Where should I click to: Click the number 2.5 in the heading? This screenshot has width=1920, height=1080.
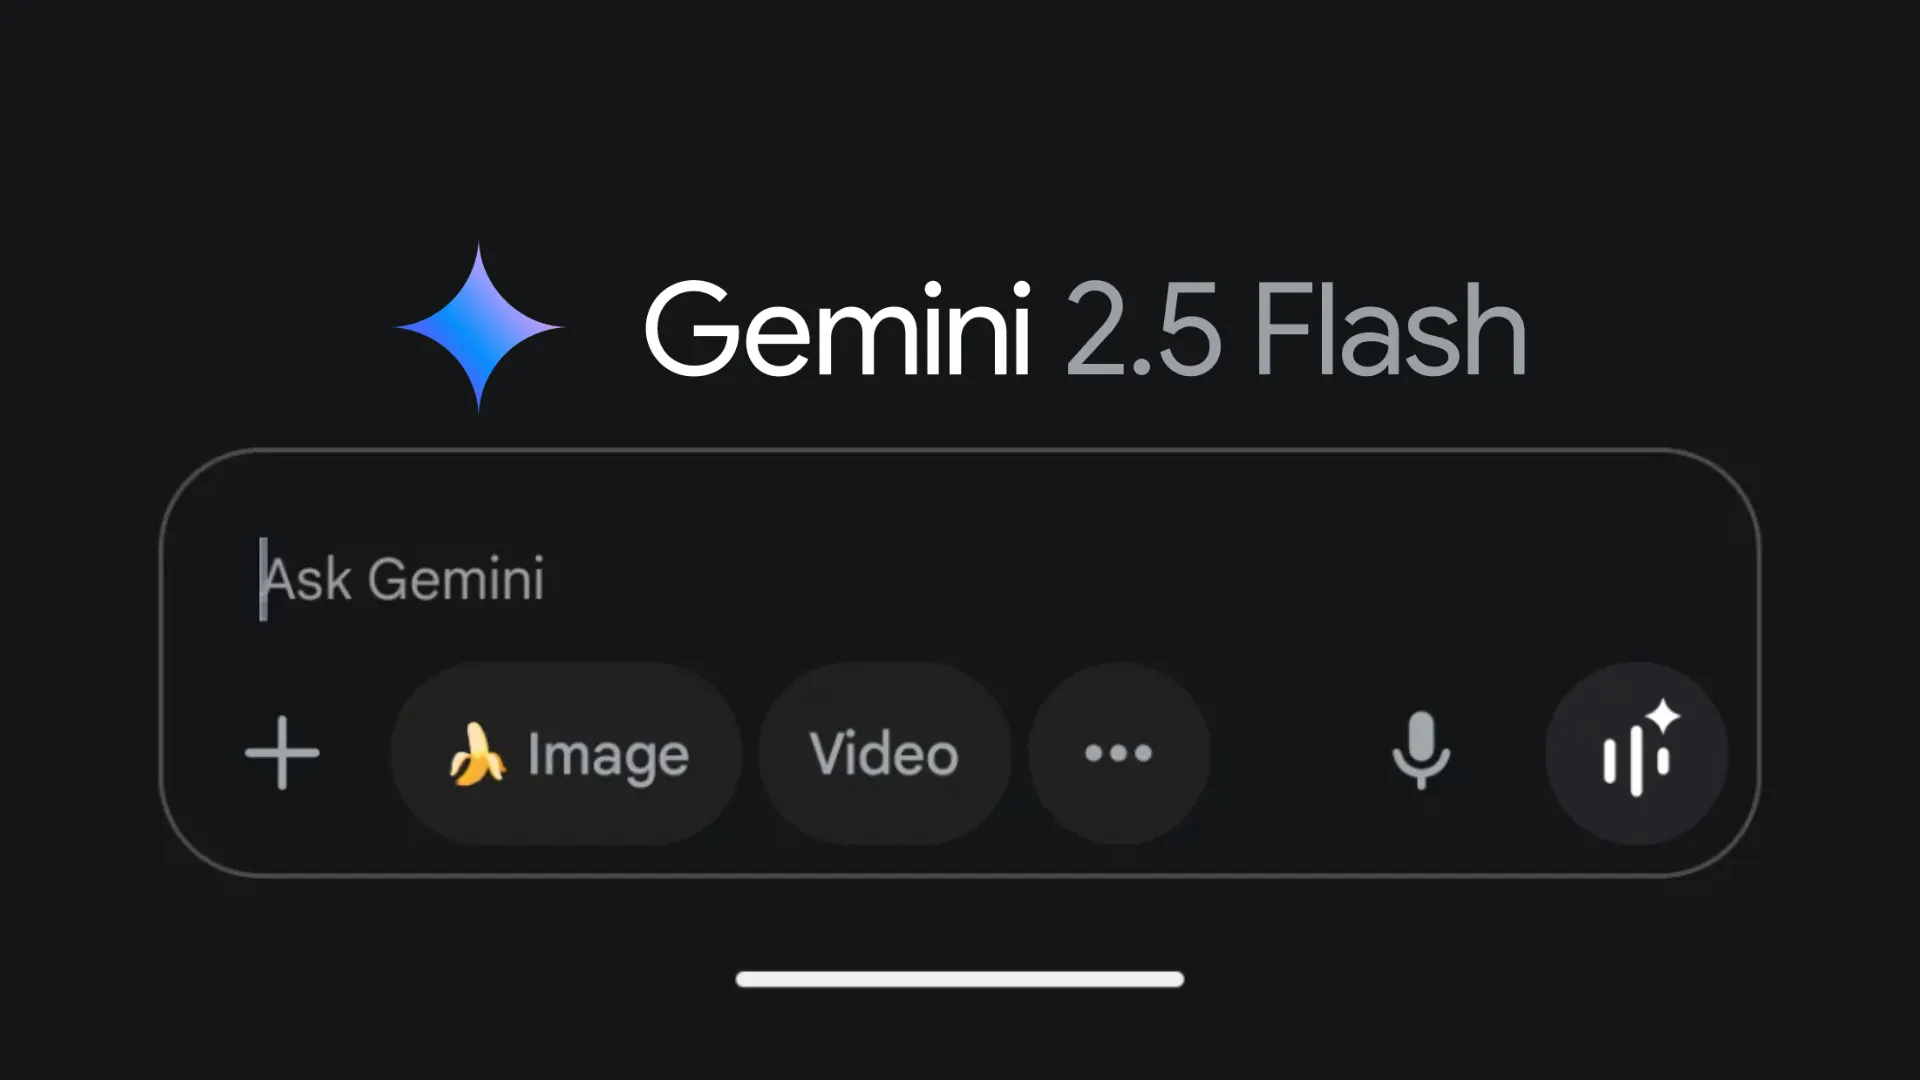point(1143,329)
